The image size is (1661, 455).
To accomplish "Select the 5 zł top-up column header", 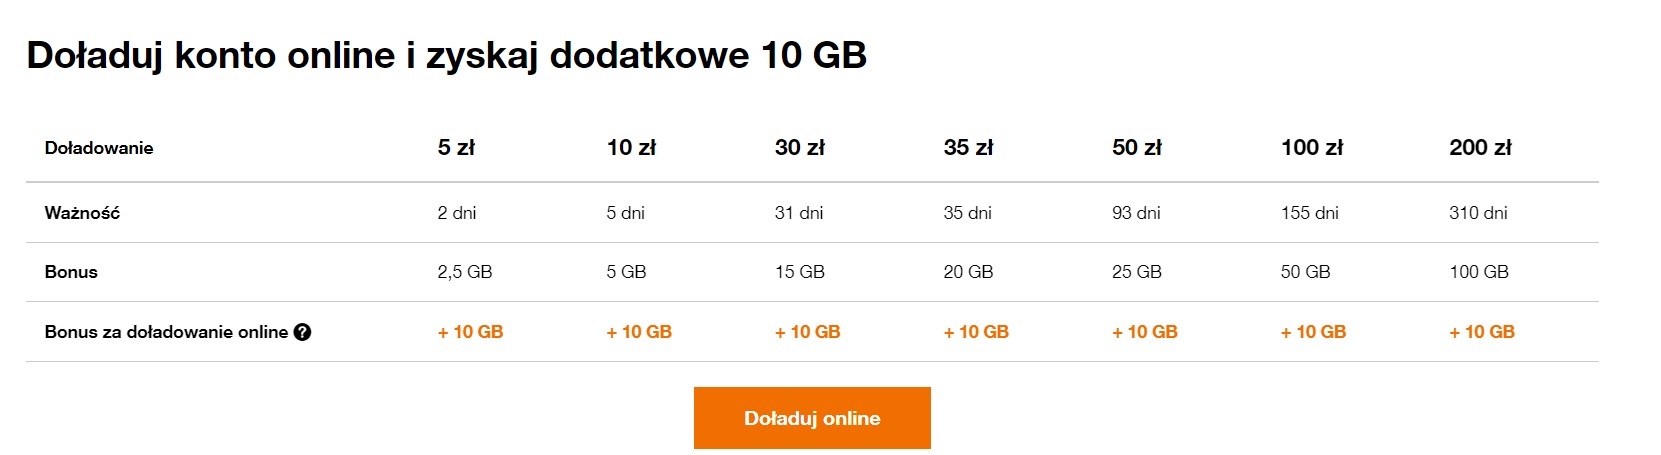I will point(456,148).
